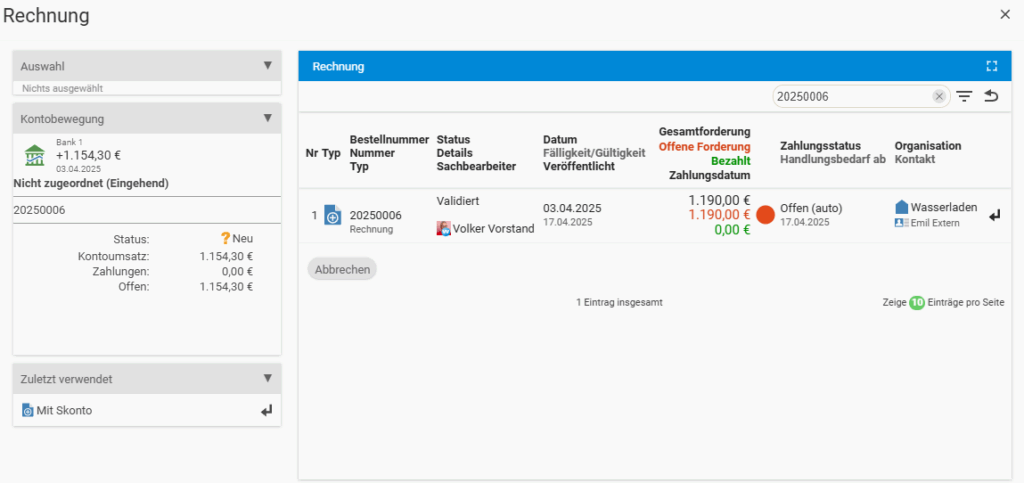Click invoice number 20250006 in the table

click(376, 215)
